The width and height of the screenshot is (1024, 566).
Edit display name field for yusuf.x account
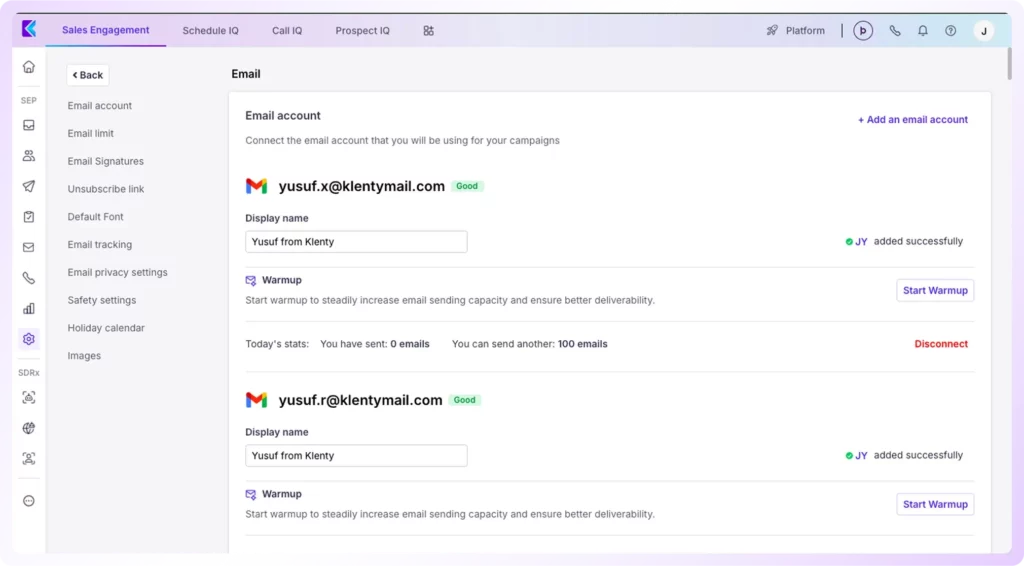356,242
